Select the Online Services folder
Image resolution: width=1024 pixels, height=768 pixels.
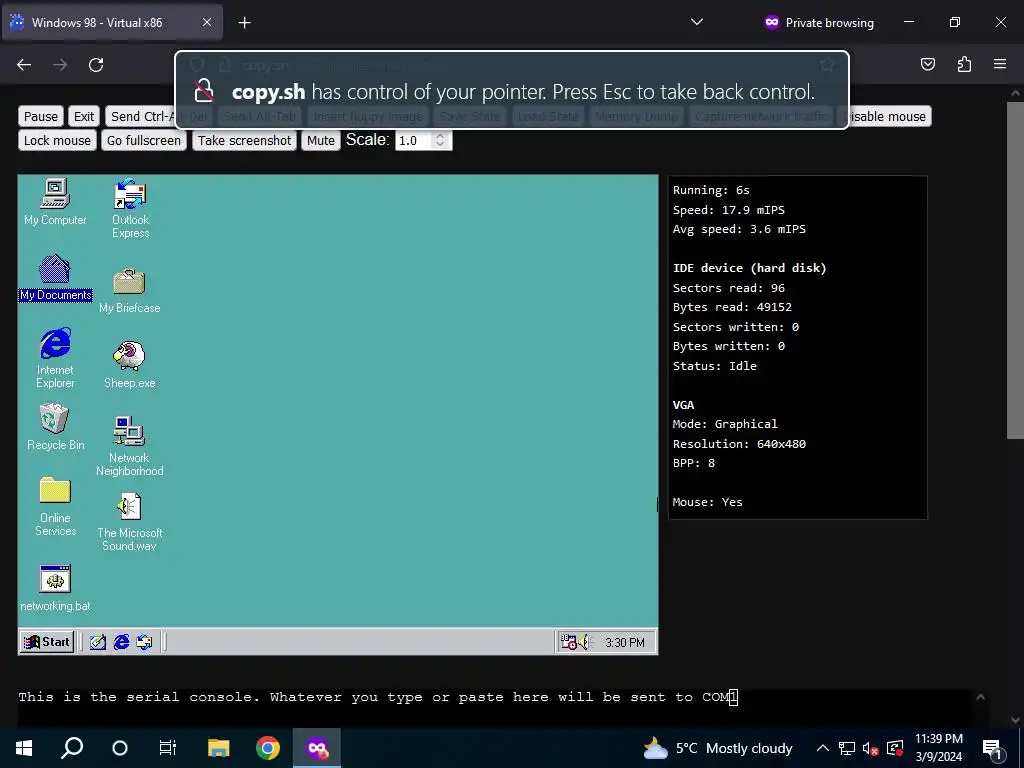[55, 507]
